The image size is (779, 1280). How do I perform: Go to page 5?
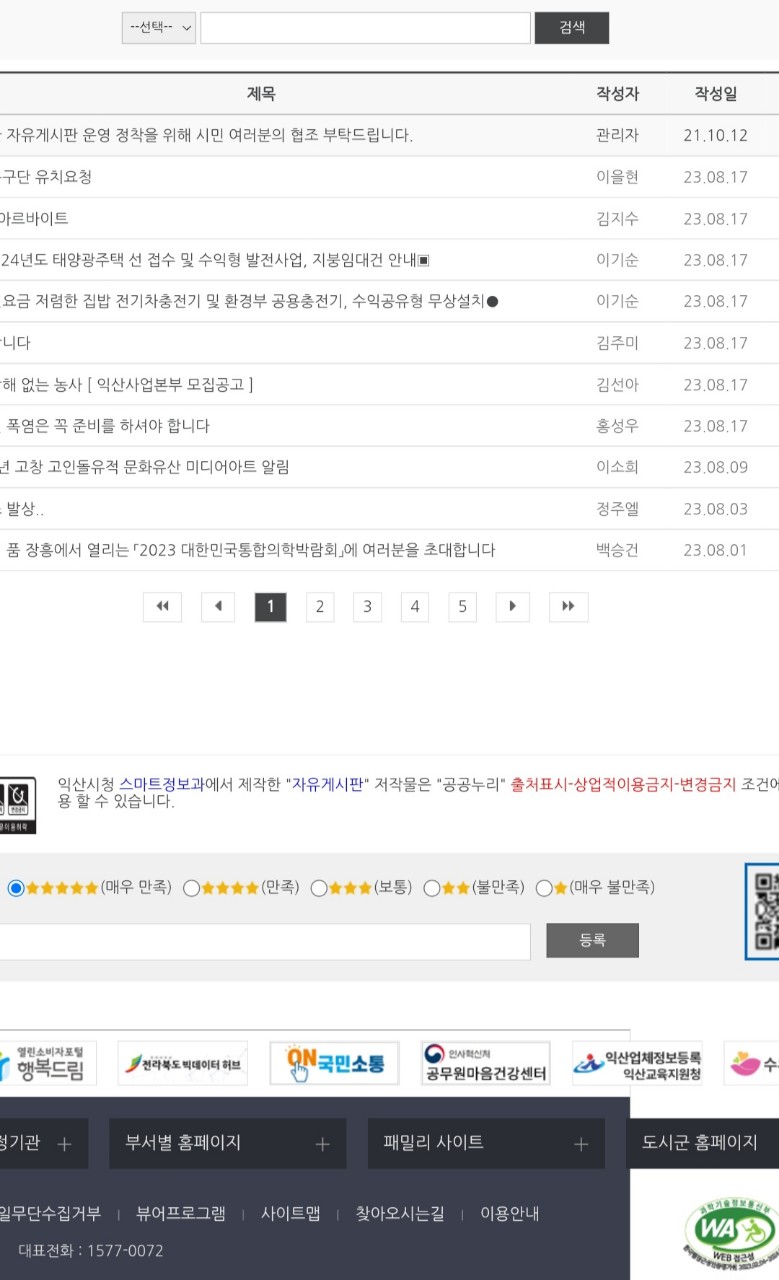pos(462,607)
